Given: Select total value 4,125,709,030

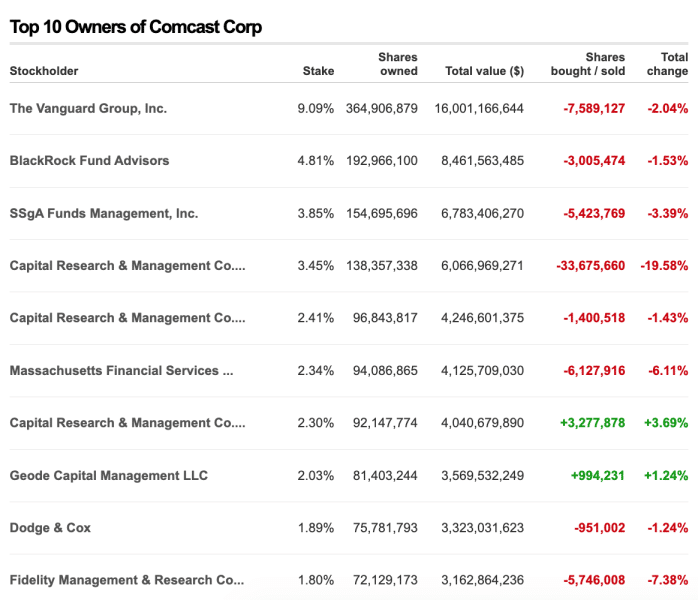Looking at the screenshot, I should pos(483,370).
